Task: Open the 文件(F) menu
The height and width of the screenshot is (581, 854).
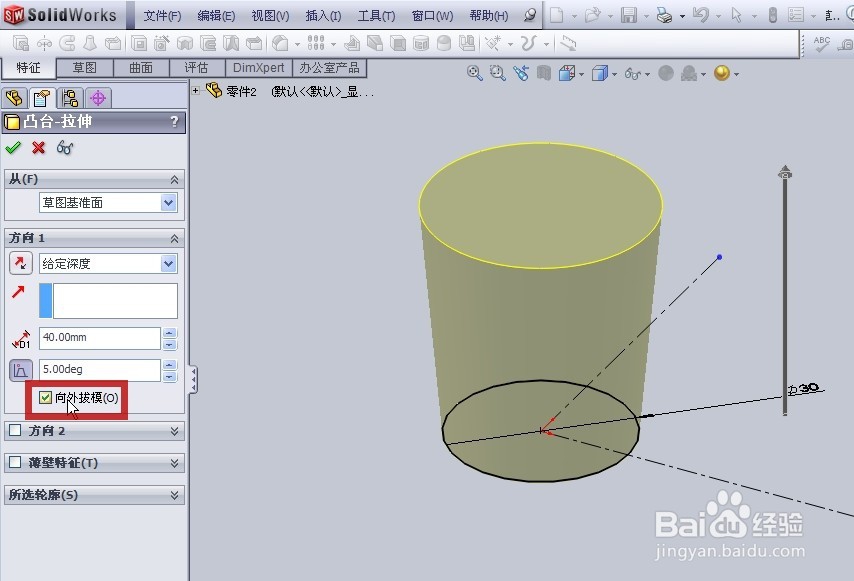Action: 162,16
